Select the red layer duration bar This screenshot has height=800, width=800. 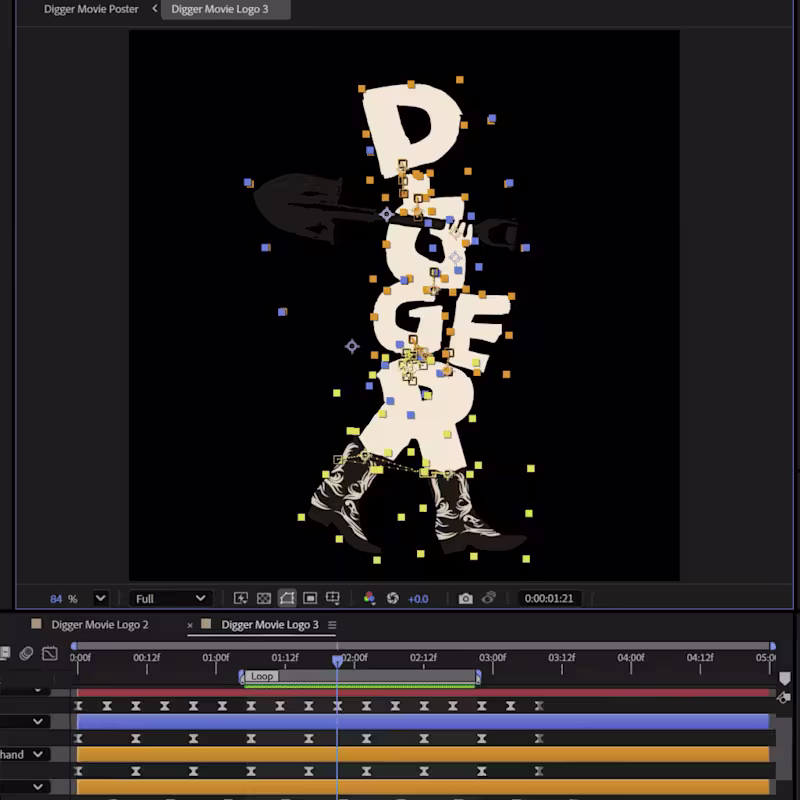coord(423,692)
